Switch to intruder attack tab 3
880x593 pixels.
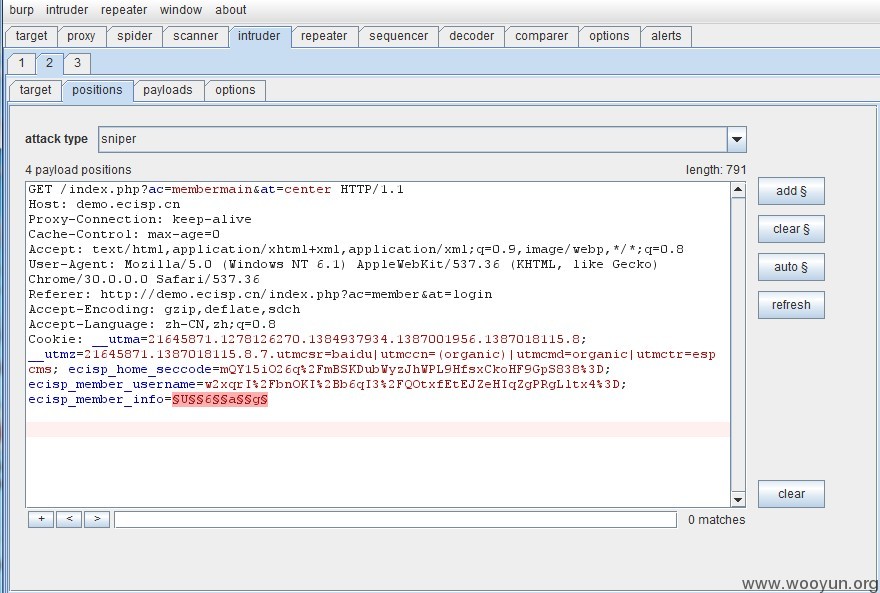[x=77, y=63]
